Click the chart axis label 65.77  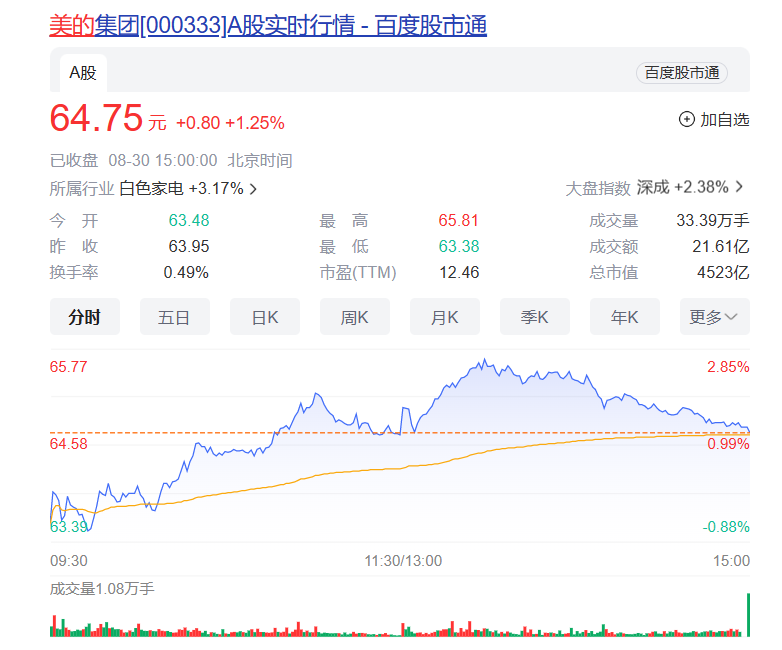tap(69, 367)
